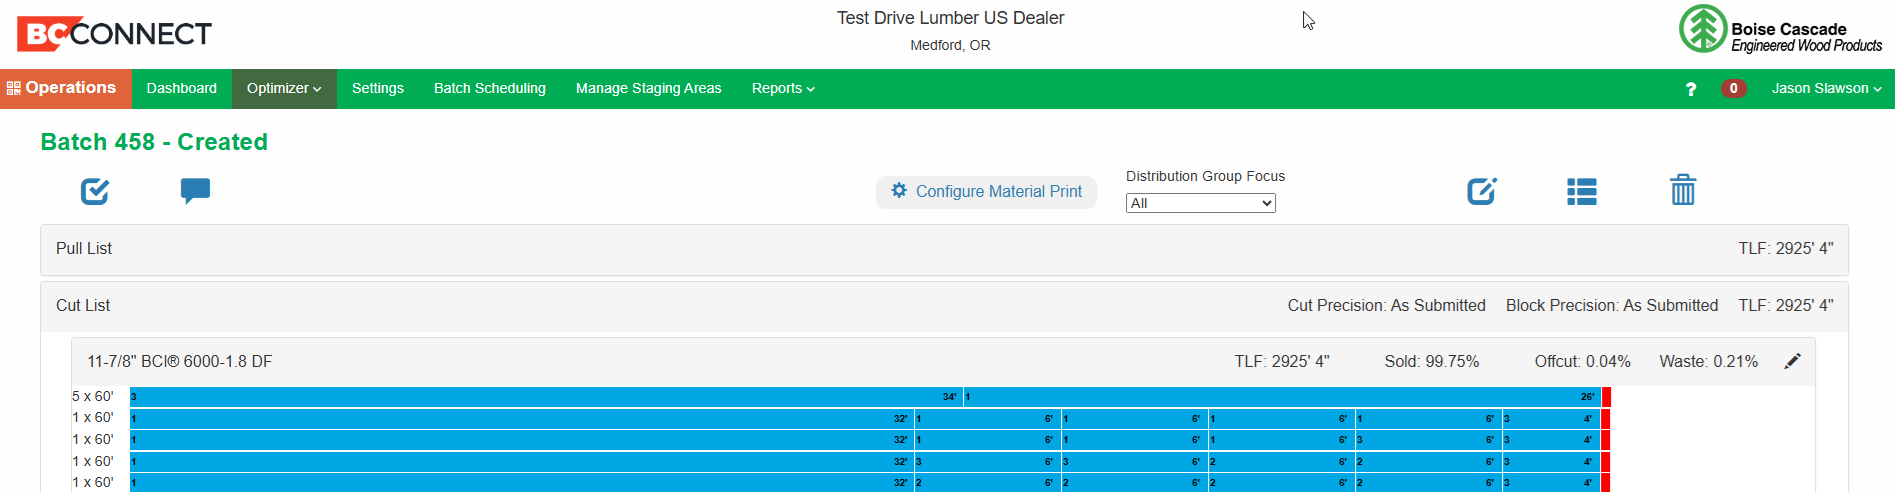The width and height of the screenshot is (1895, 492).
Task: Click the Block Precision: As Submitted text
Action: (x=1612, y=306)
